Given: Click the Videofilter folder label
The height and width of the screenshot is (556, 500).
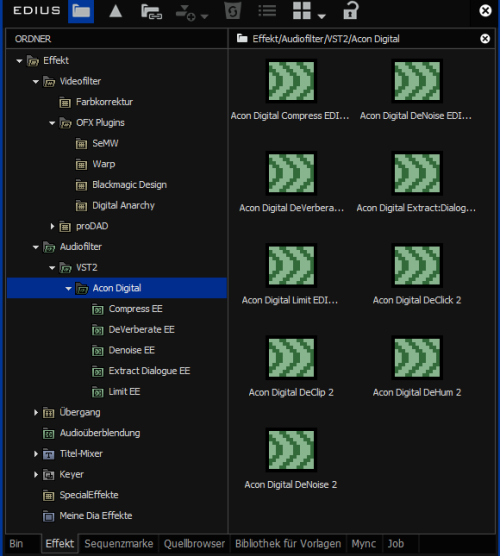Looking at the screenshot, I should (80, 82).
